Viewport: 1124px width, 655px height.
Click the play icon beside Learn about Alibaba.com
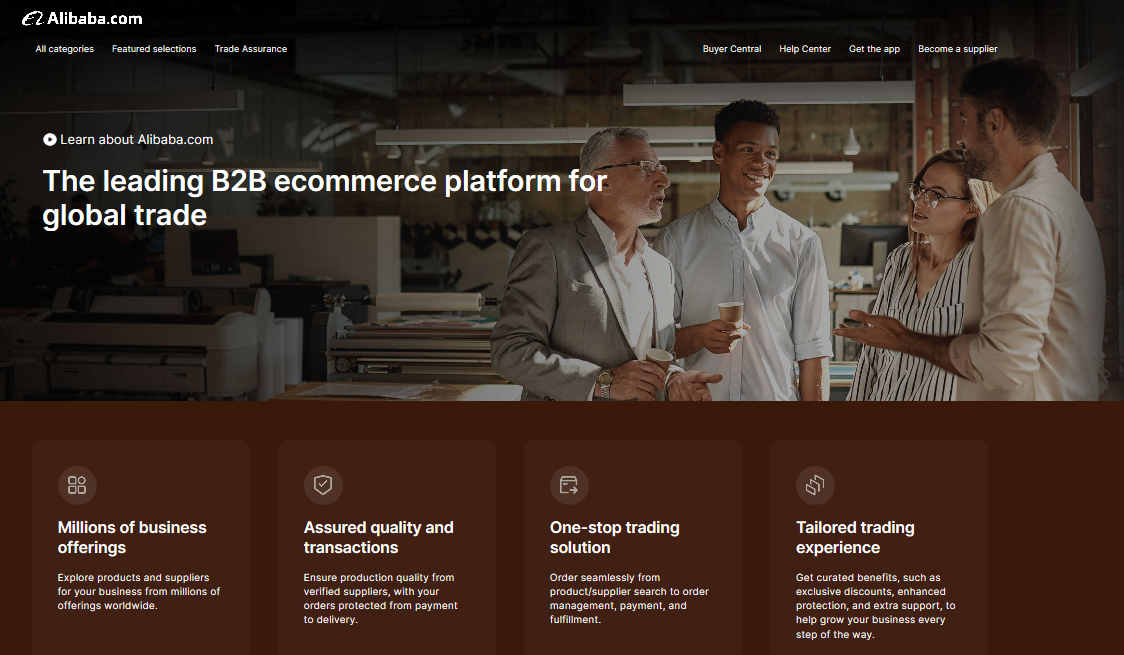(49, 140)
